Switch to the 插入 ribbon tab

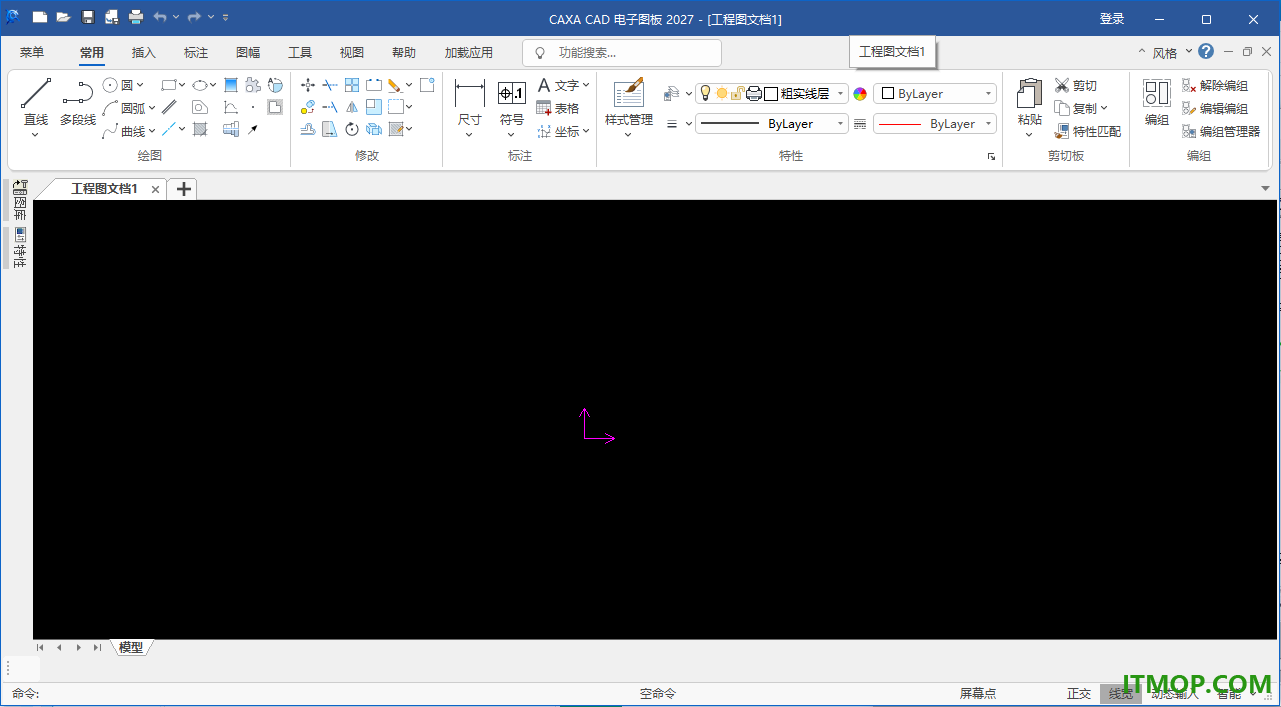pyautogui.click(x=144, y=52)
